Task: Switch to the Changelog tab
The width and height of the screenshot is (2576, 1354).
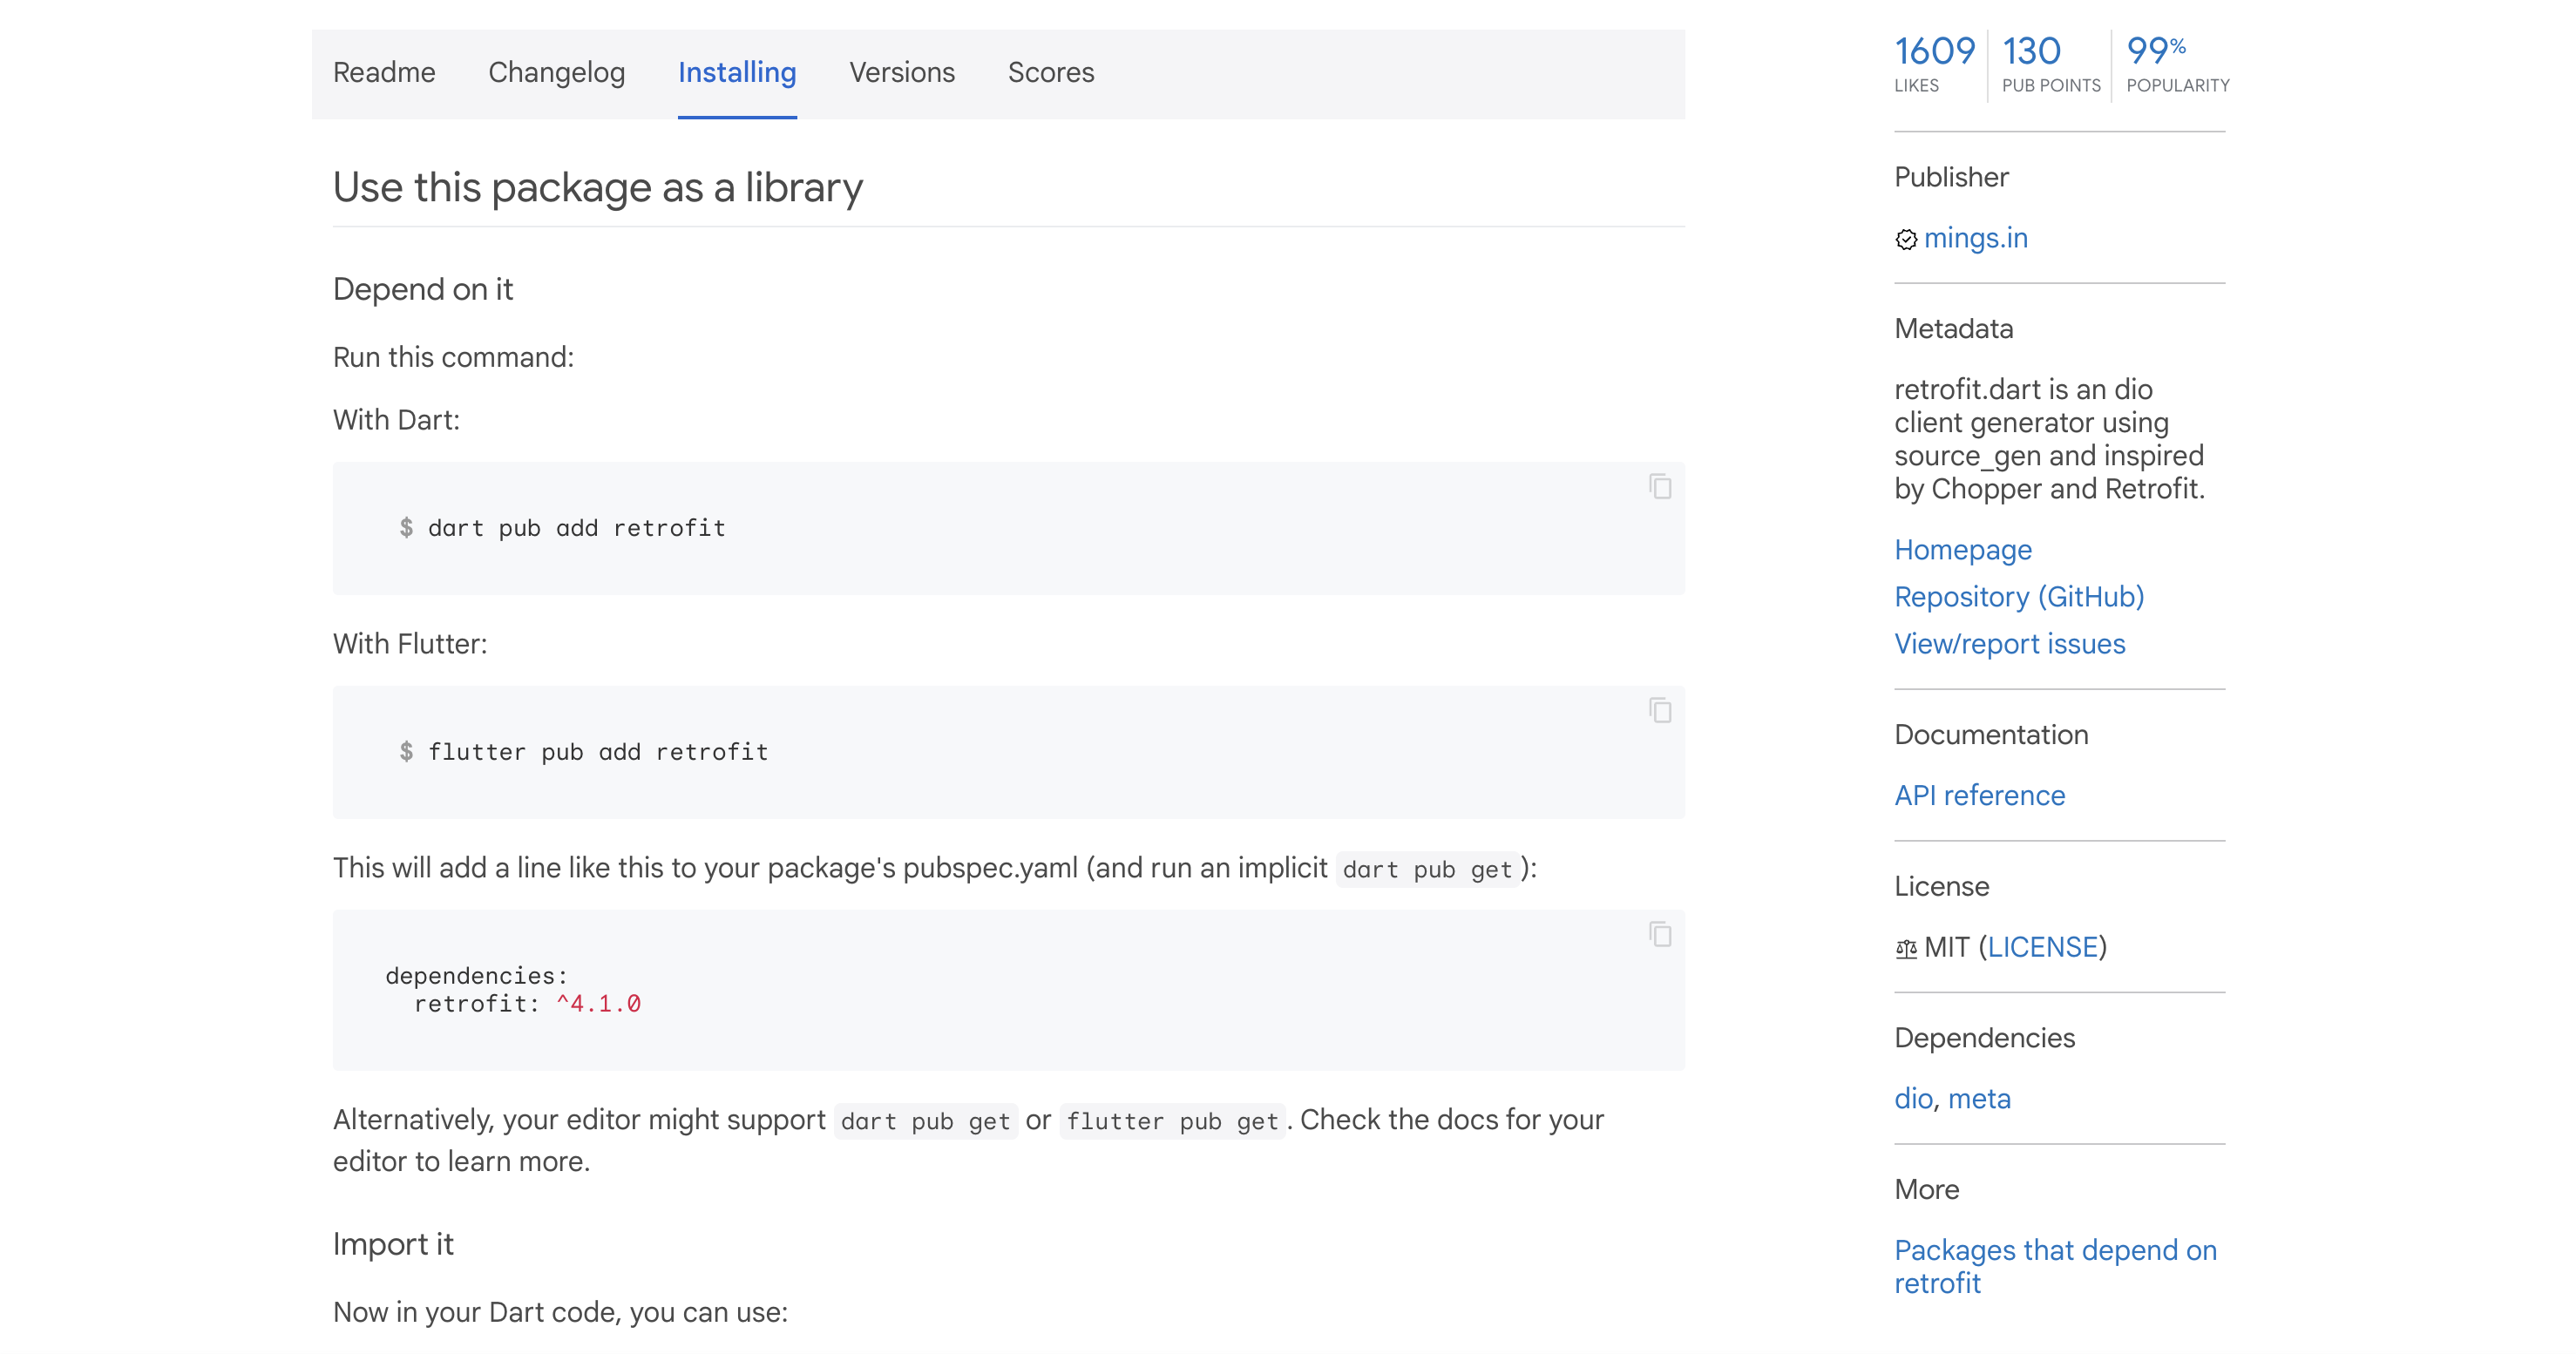Action: point(556,73)
